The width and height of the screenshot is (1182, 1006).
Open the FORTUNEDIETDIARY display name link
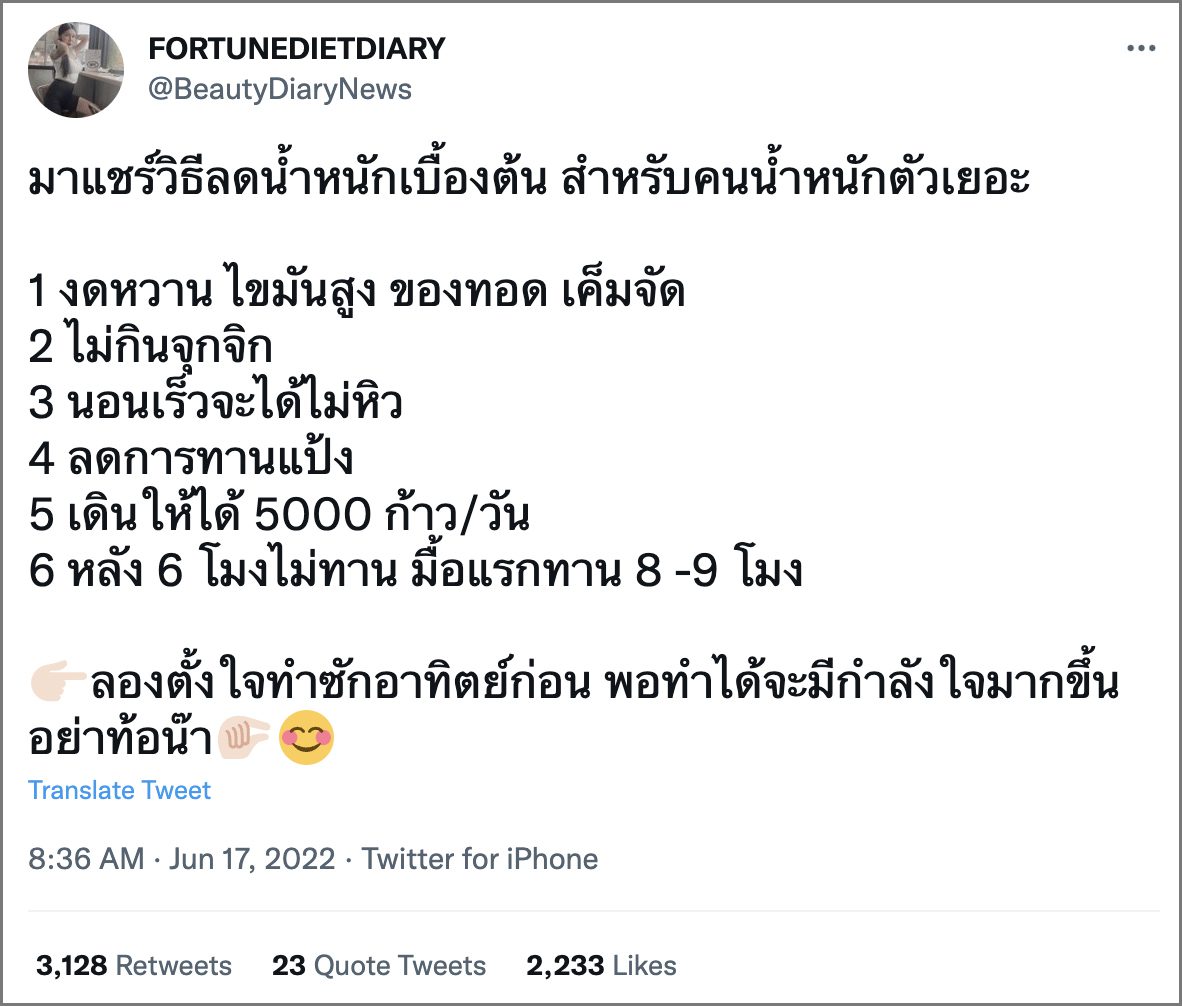click(296, 48)
